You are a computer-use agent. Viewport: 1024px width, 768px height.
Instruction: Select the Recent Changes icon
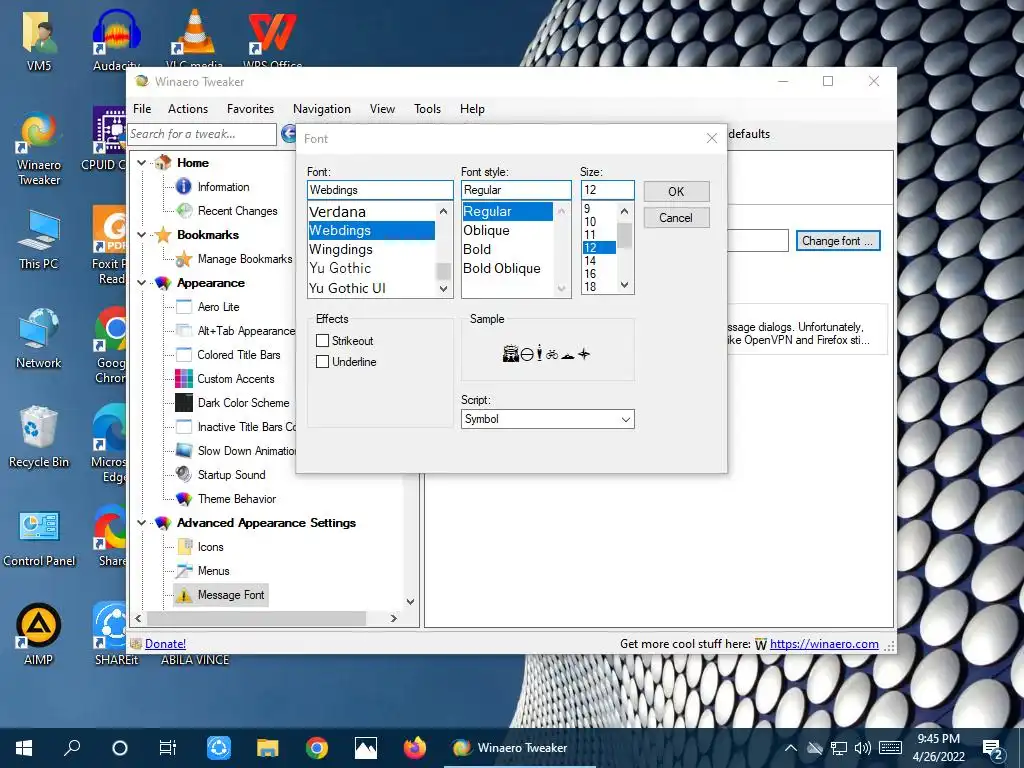(x=184, y=211)
